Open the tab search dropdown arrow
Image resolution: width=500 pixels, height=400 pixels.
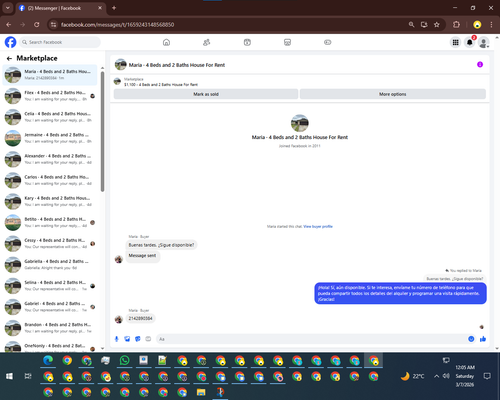click(x=7, y=8)
